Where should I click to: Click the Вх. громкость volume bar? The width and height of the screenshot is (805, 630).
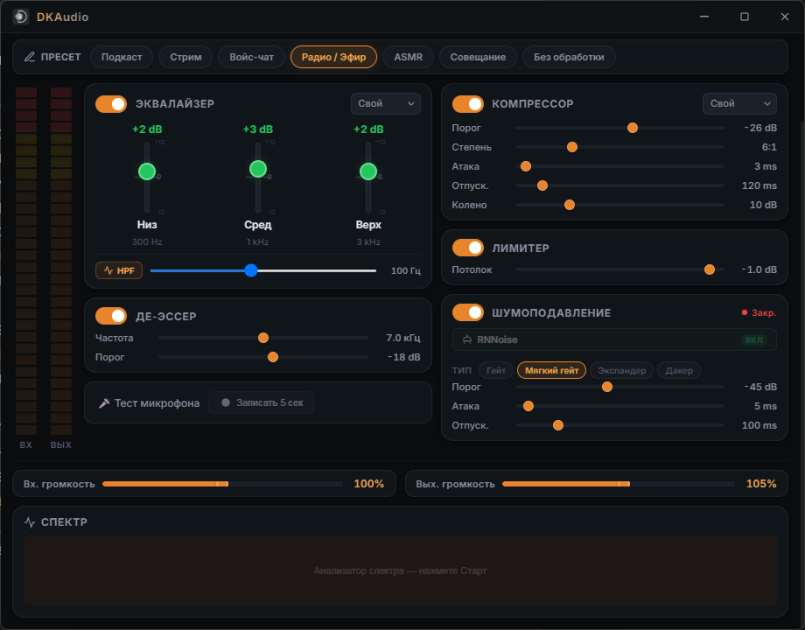pyautogui.click(x=222, y=484)
